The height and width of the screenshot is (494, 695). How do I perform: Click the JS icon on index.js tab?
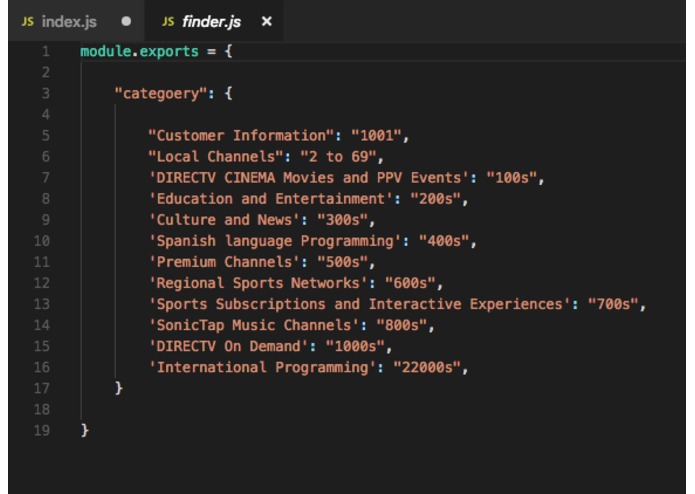pyautogui.click(x=27, y=21)
